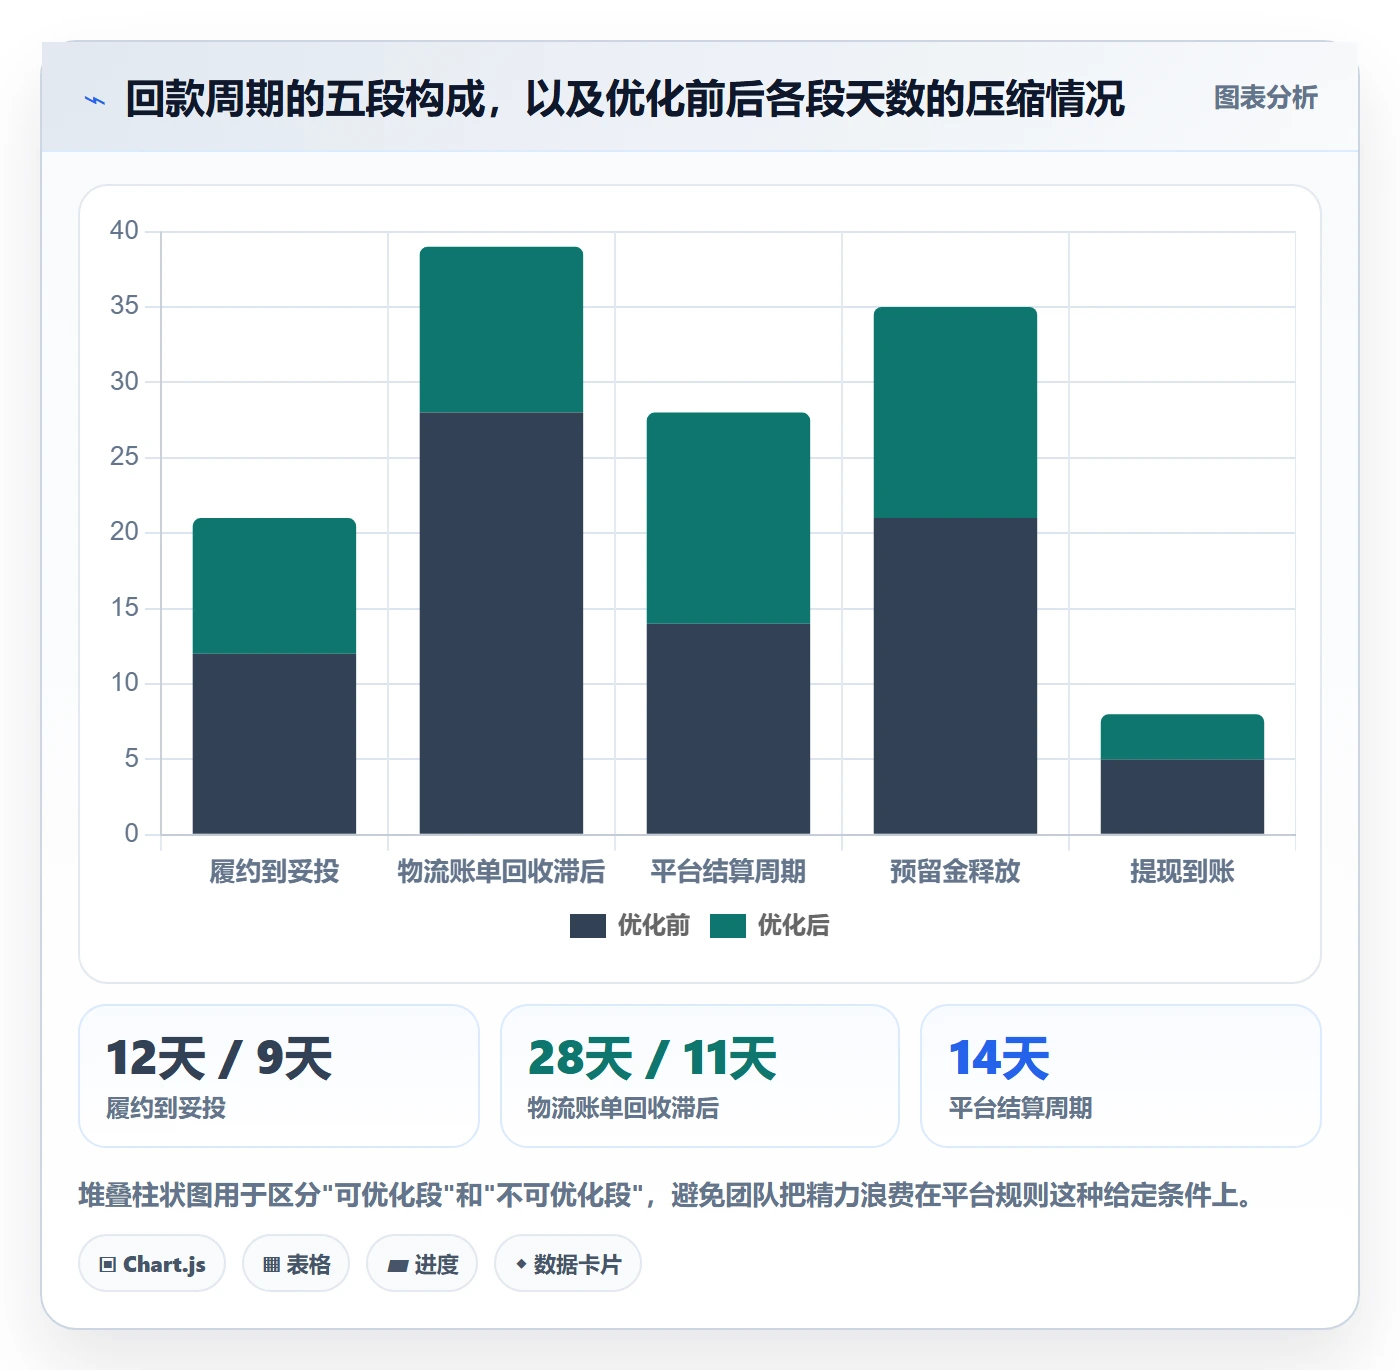The image size is (1400, 1370).
Task: Click the y-axis value 35
Action: [x=124, y=306]
